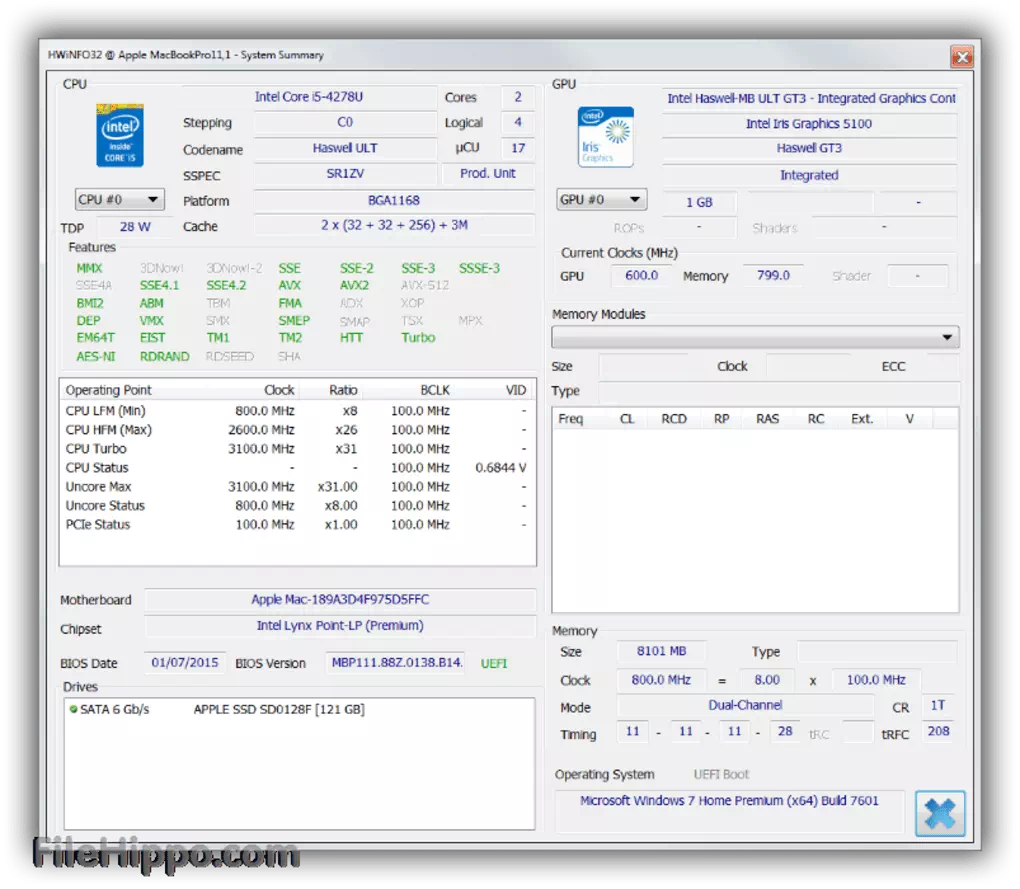The image size is (1020, 889).
Task: Click the Microsoft Windows 7 Home Premium text
Action: point(729,801)
